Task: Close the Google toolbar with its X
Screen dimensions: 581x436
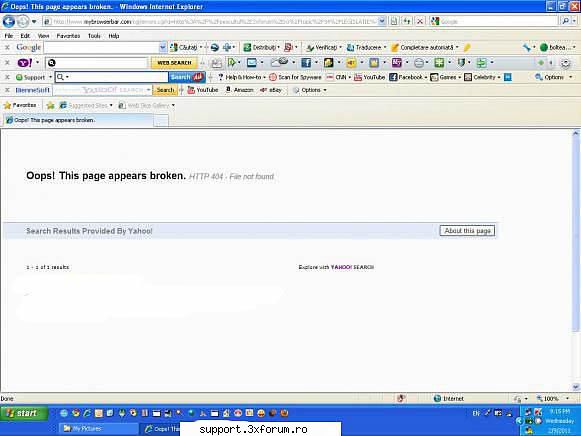Action: (7, 47)
